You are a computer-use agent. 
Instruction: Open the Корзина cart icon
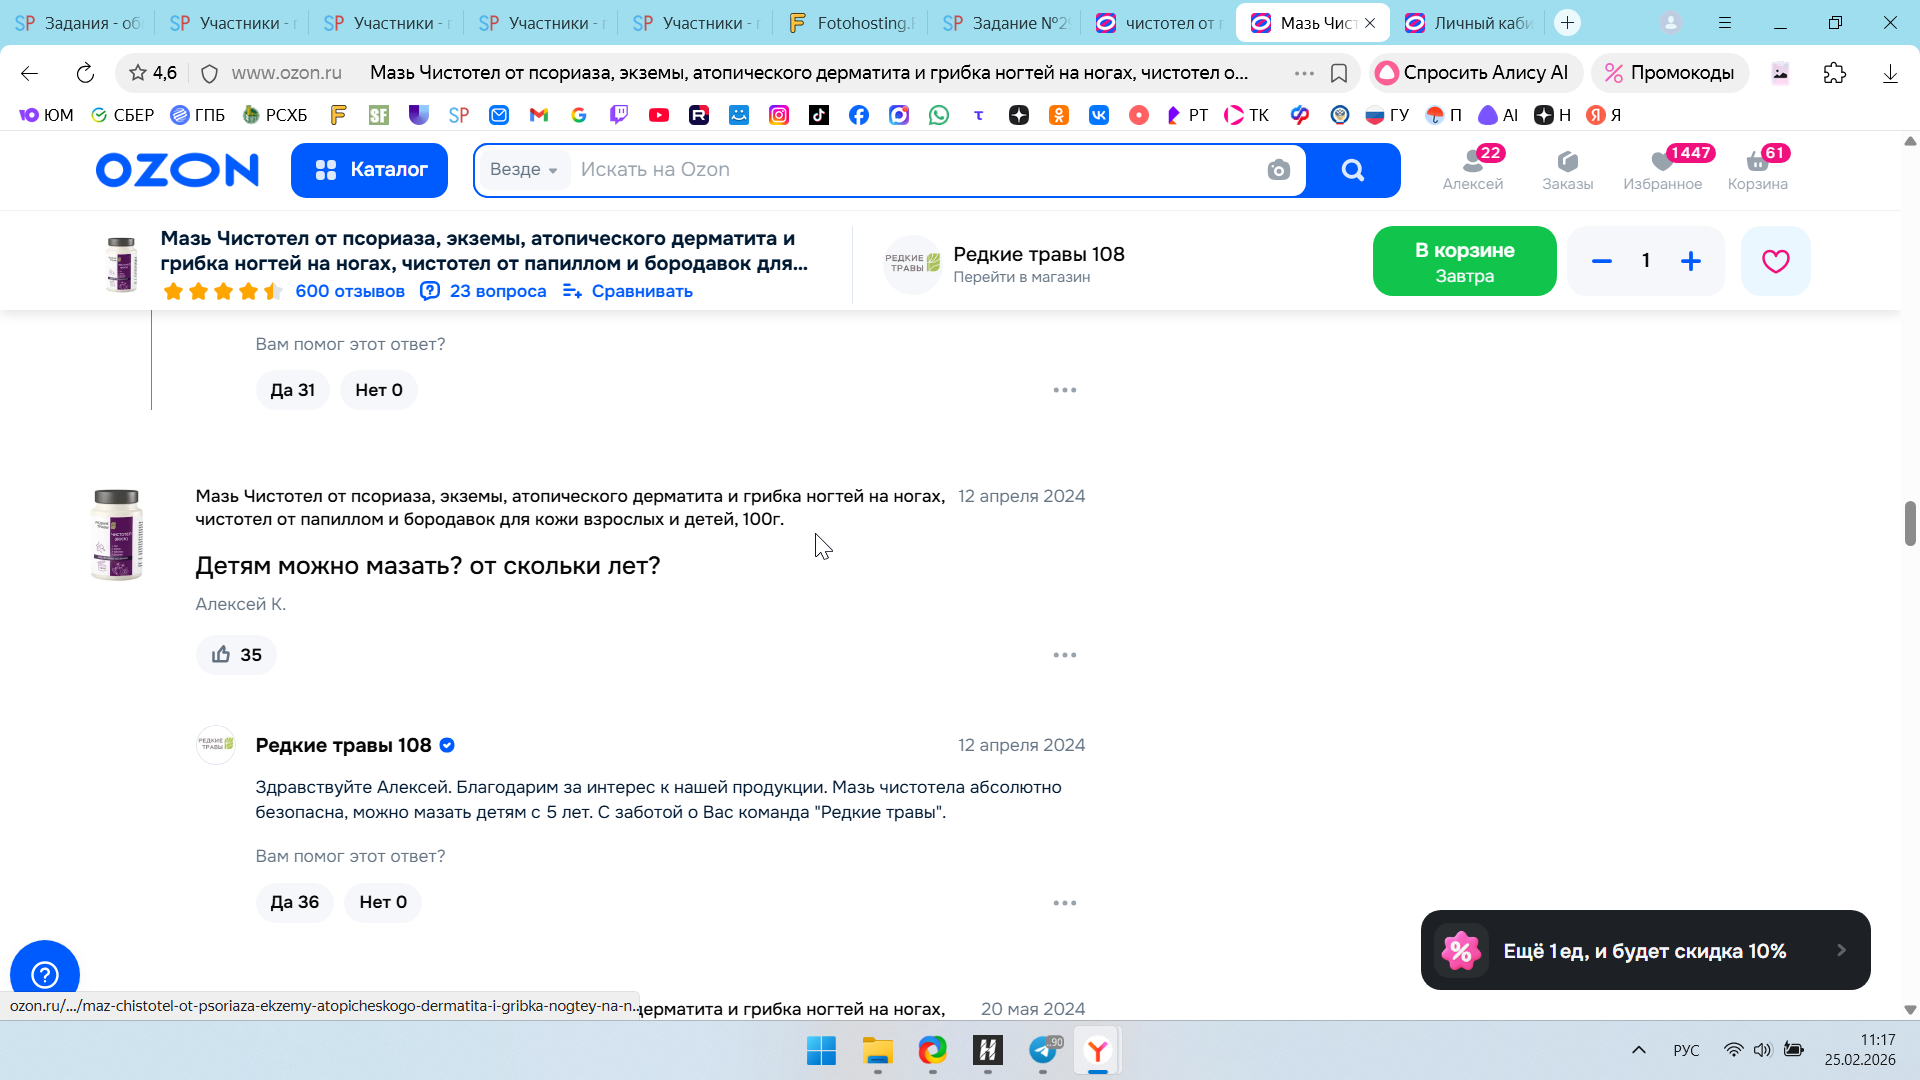tap(1757, 169)
